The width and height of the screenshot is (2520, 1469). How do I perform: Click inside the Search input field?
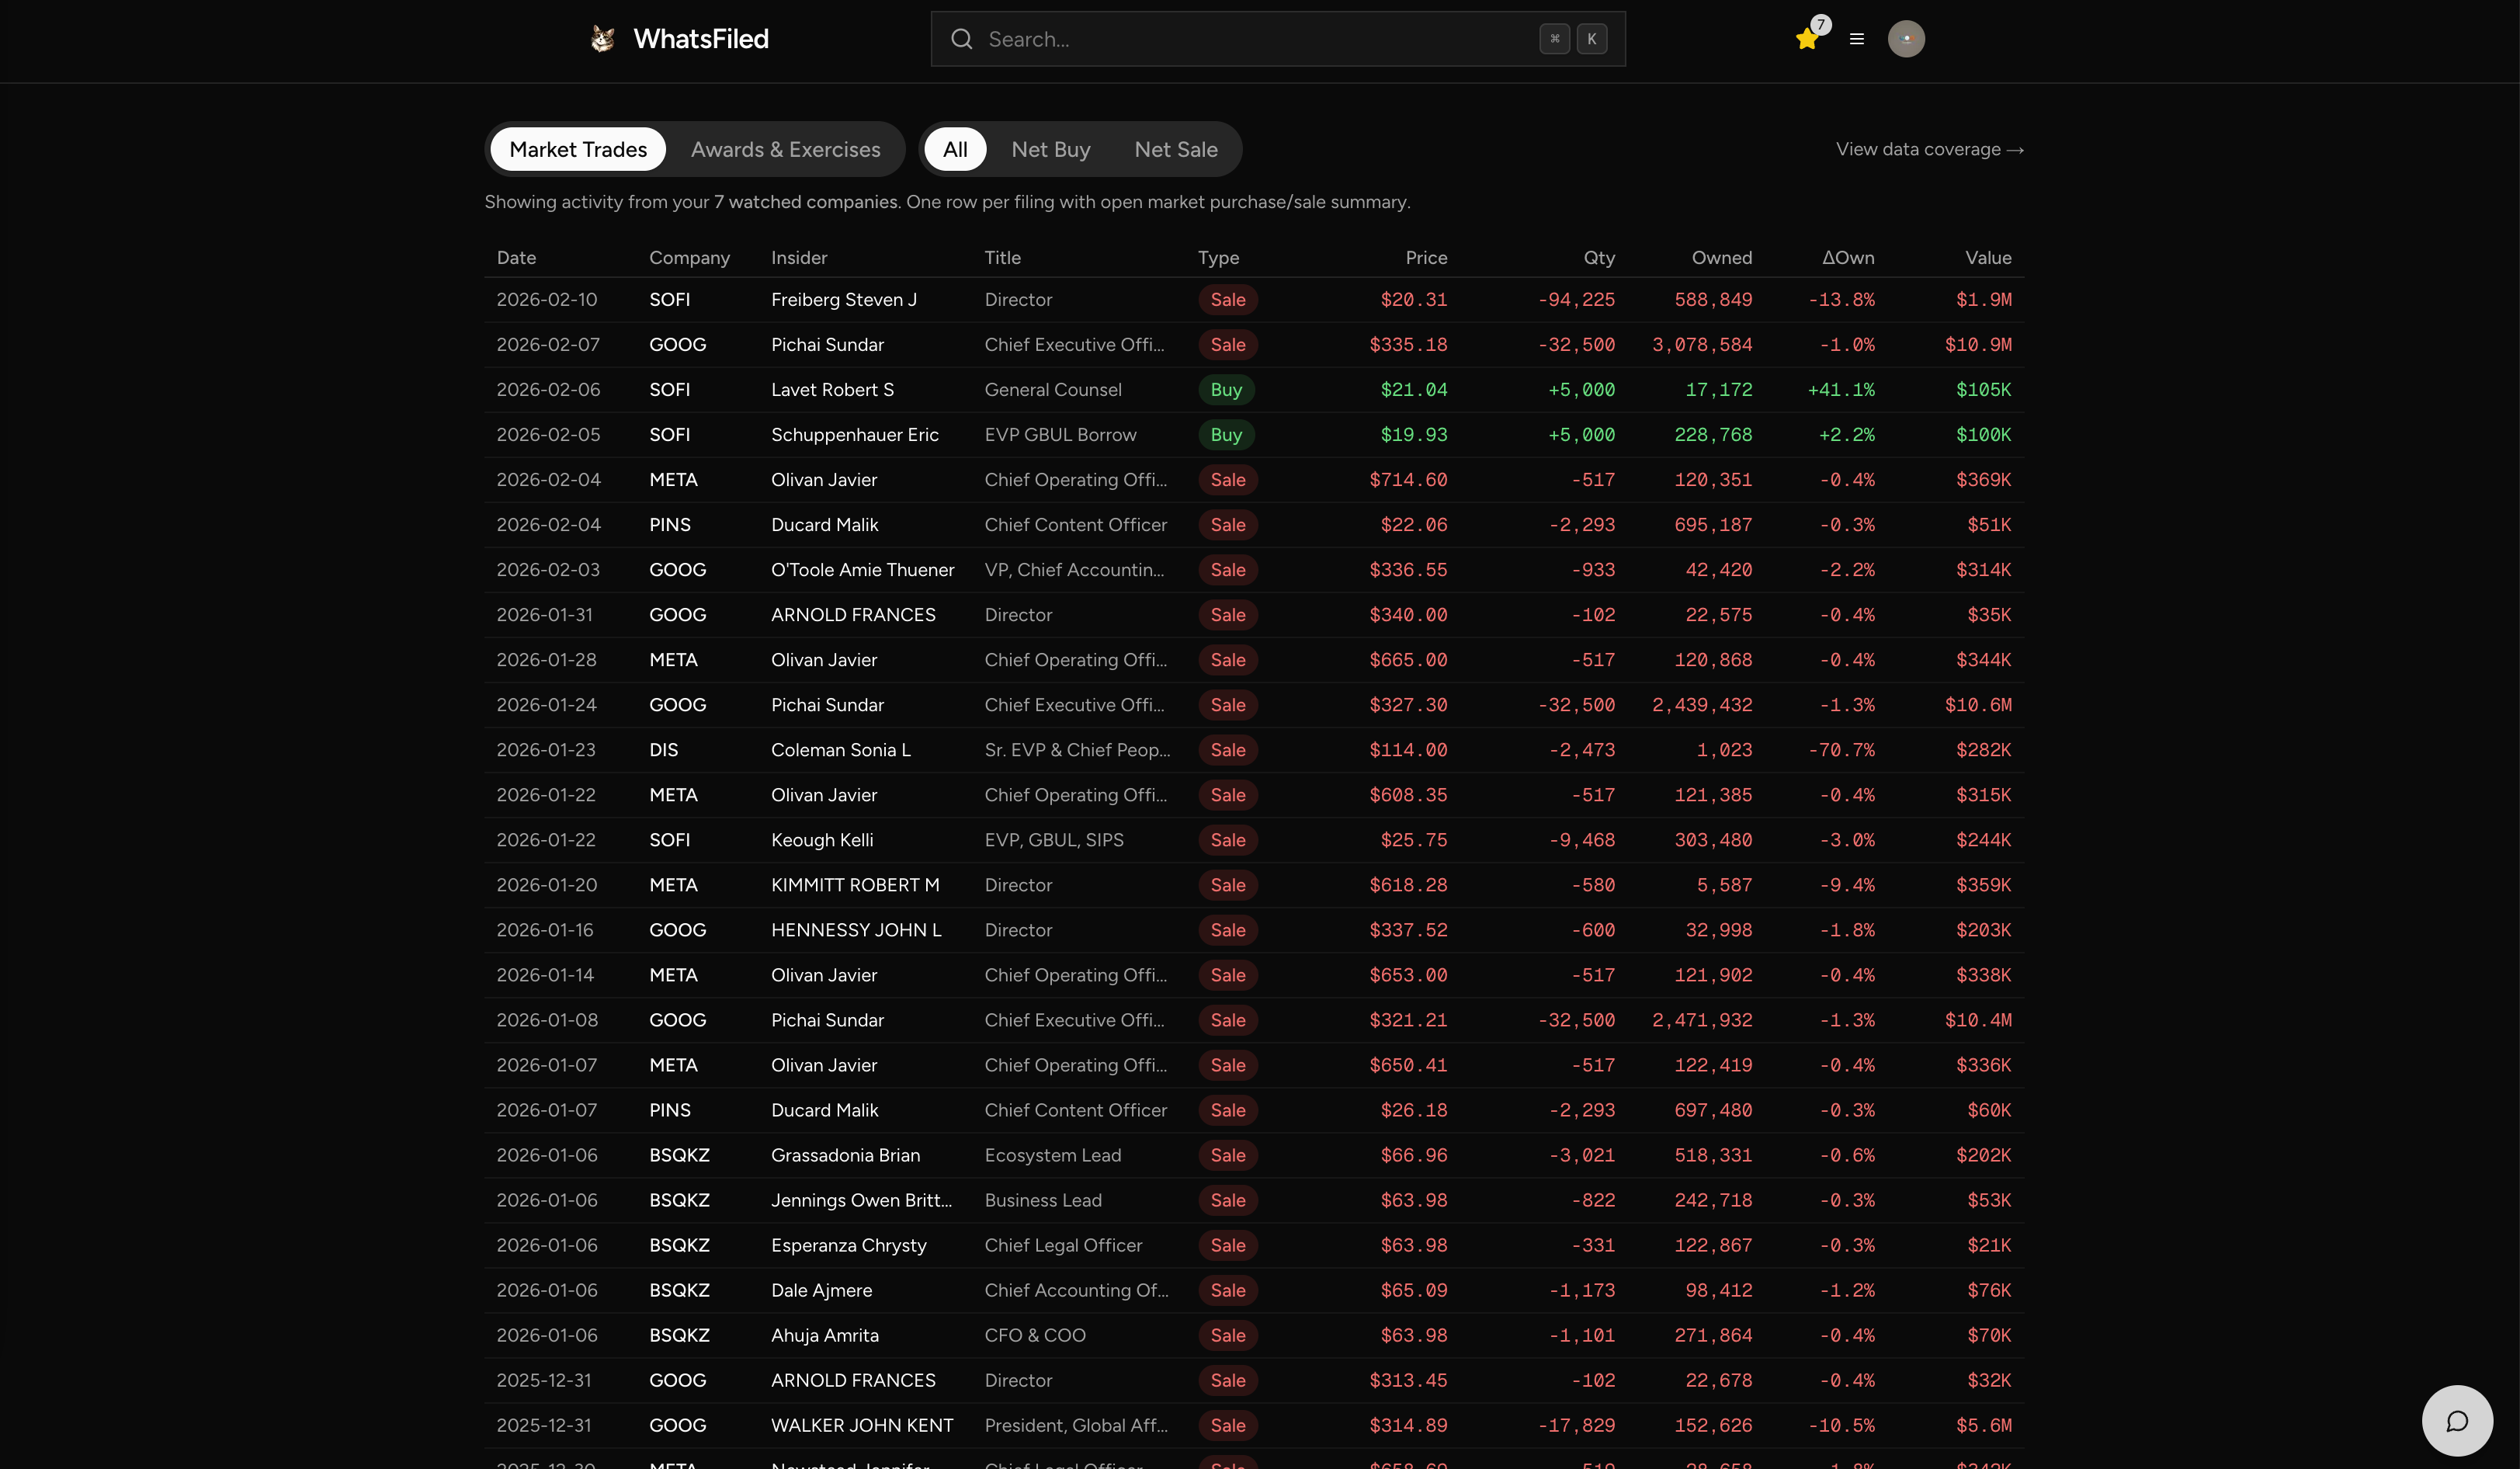click(x=1200, y=39)
